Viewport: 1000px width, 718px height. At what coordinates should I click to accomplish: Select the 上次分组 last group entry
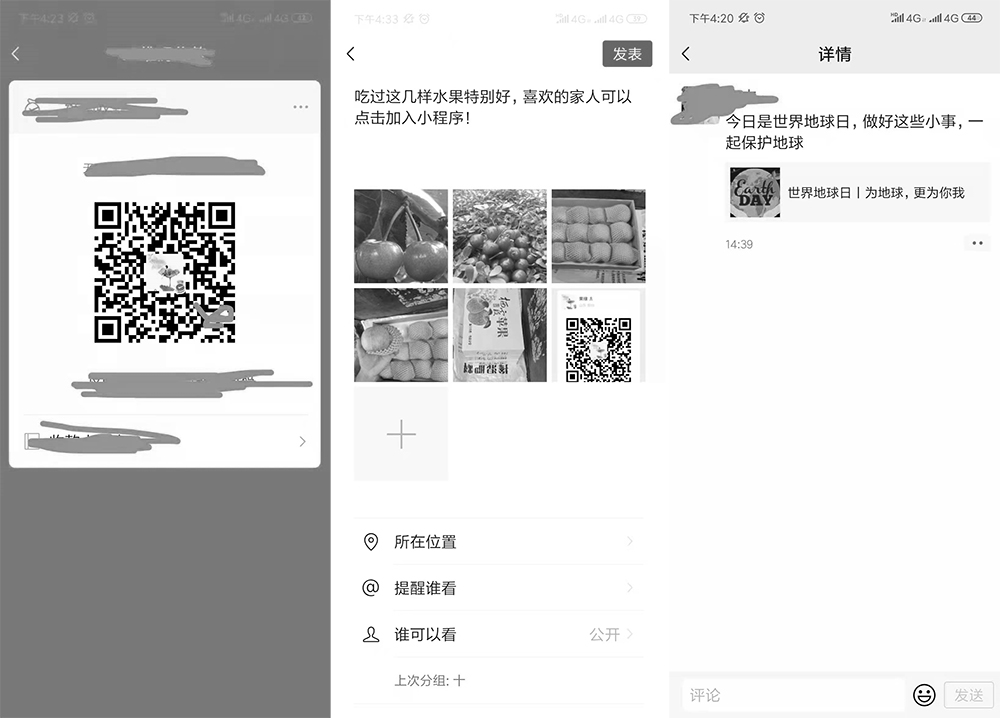(429, 680)
